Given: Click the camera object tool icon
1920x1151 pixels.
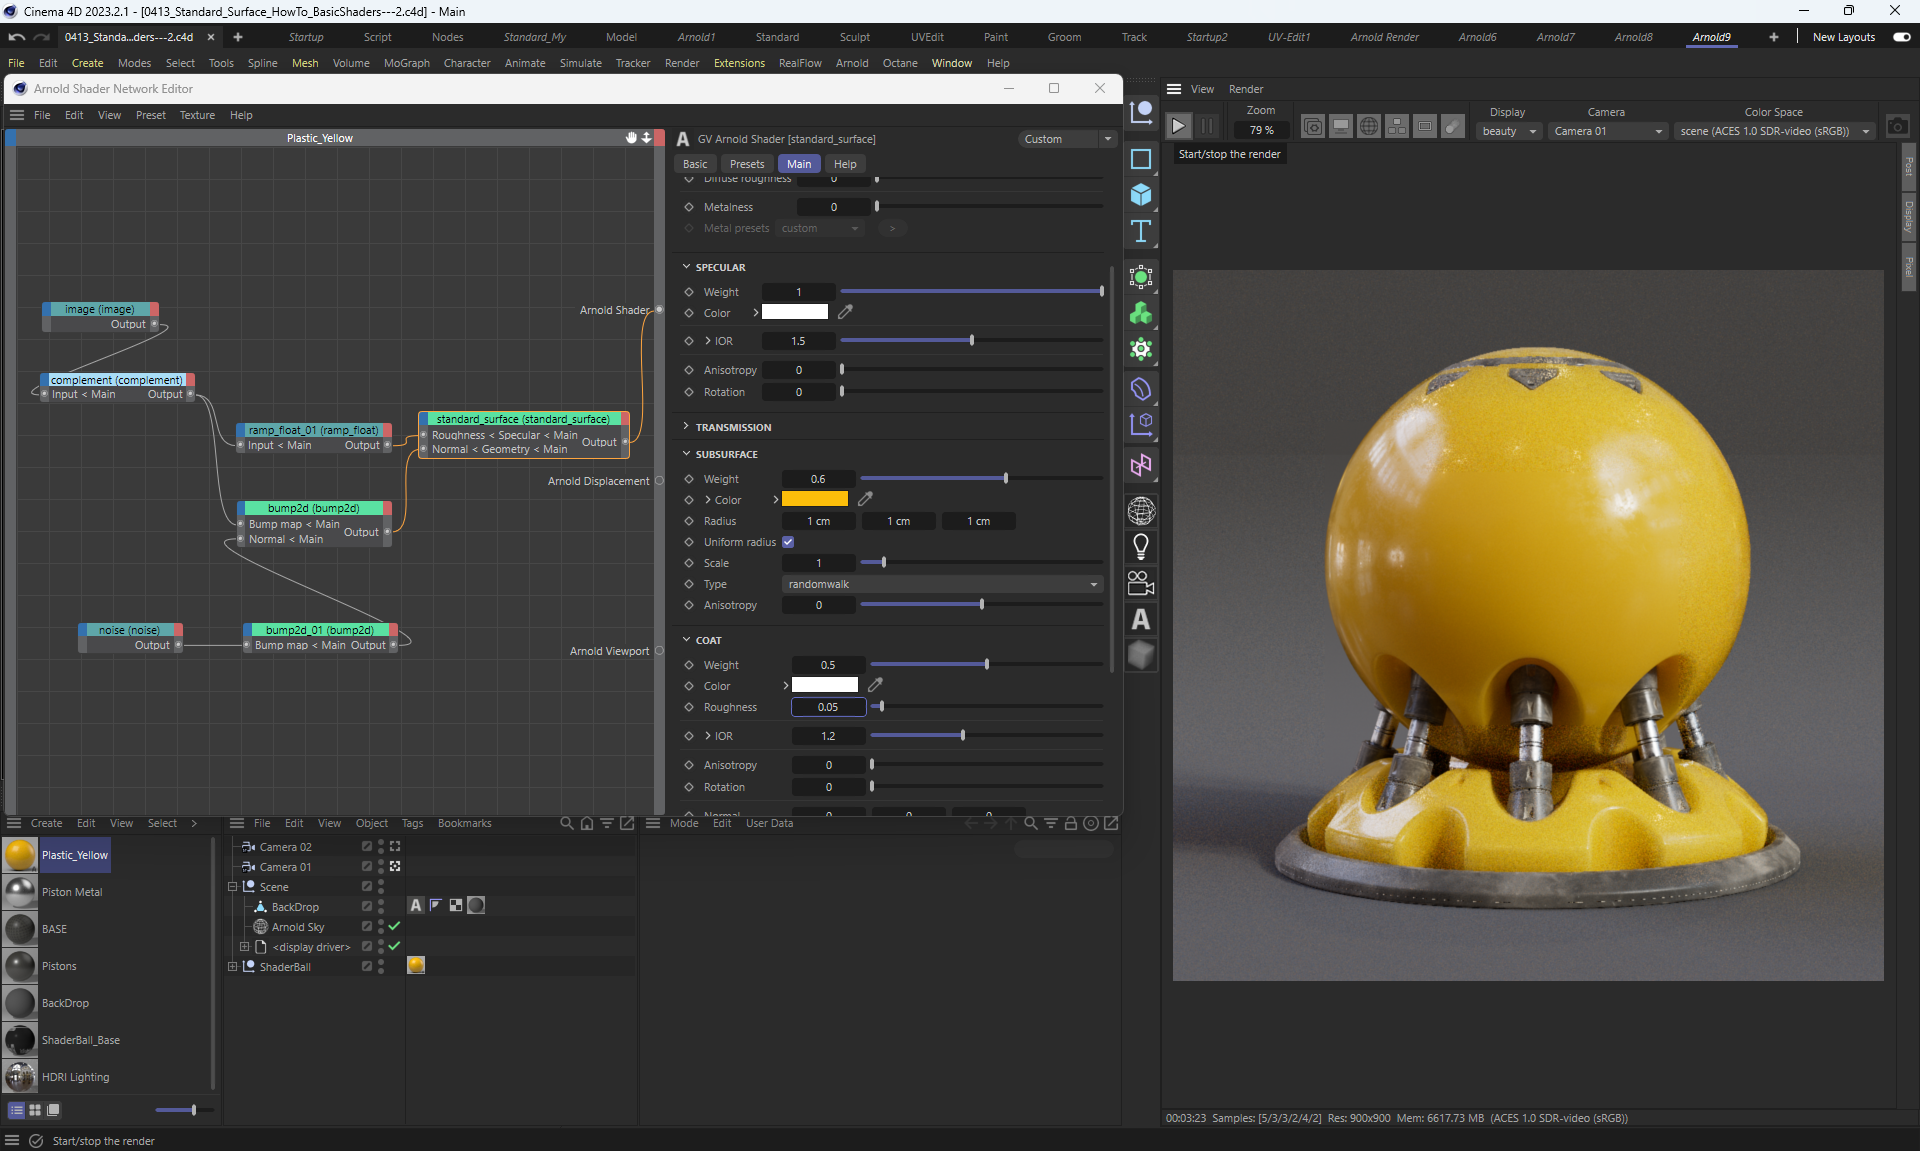Looking at the screenshot, I should pos(1140,583).
